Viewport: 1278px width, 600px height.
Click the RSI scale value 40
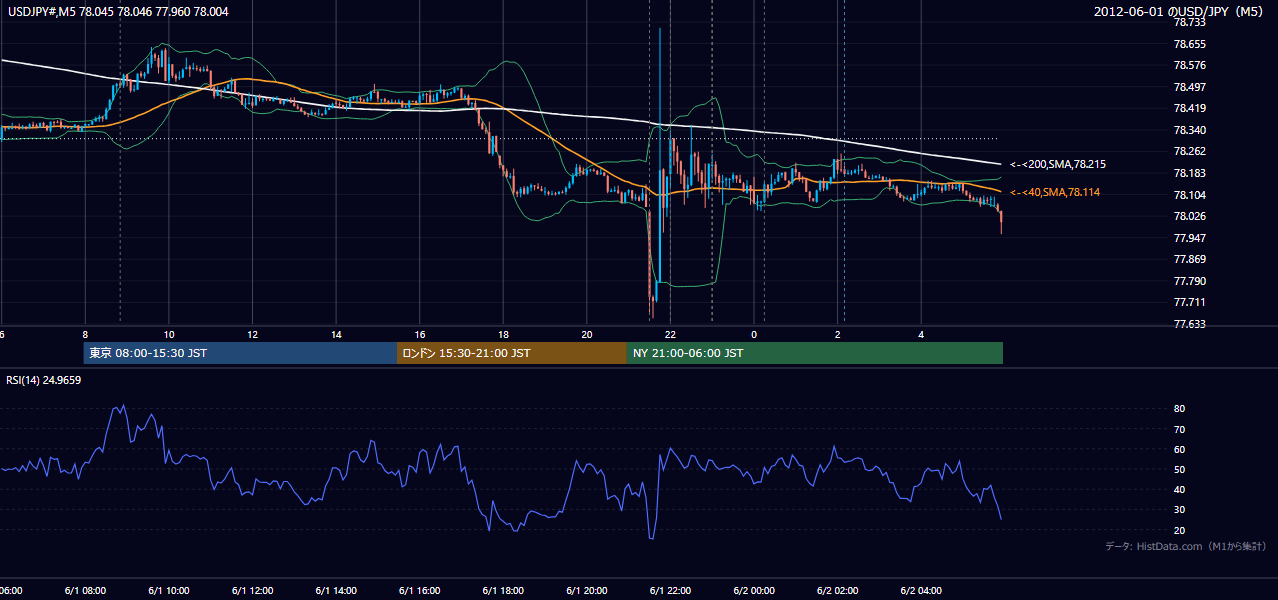coord(1180,489)
